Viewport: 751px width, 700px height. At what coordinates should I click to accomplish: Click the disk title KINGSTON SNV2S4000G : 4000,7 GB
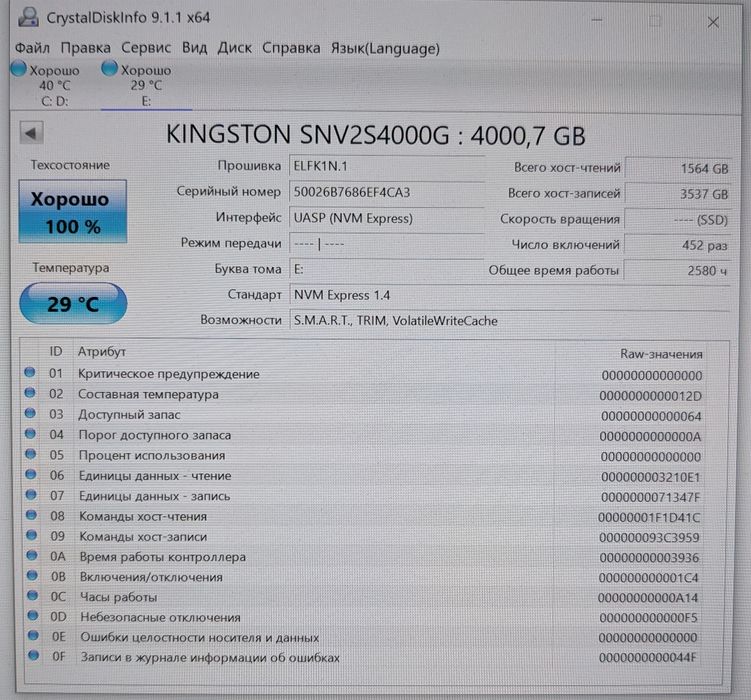[376, 135]
